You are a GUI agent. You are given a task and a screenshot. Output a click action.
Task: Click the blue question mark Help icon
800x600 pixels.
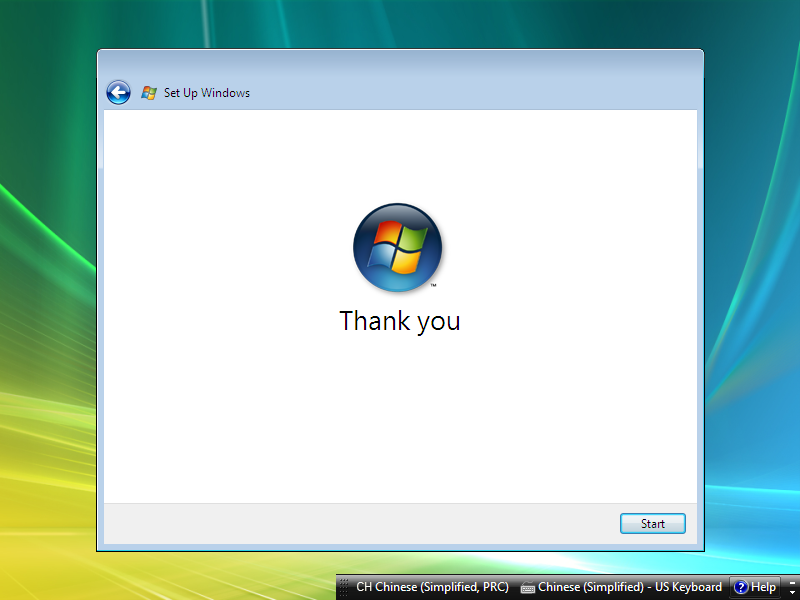[x=740, y=587]
